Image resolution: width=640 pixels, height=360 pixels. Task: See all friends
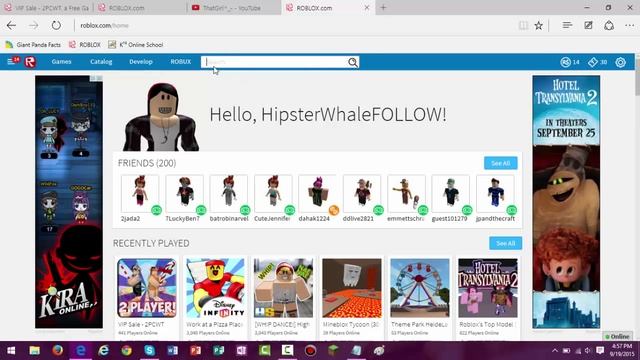click(x=500, y=163)
